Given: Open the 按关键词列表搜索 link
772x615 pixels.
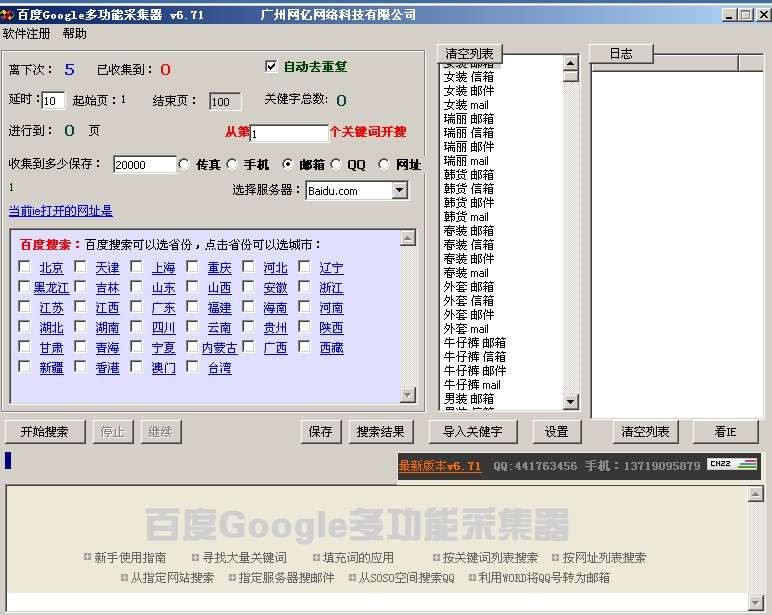Looking at the screenshot, I should pyautogui.click(x=490, y=557).
